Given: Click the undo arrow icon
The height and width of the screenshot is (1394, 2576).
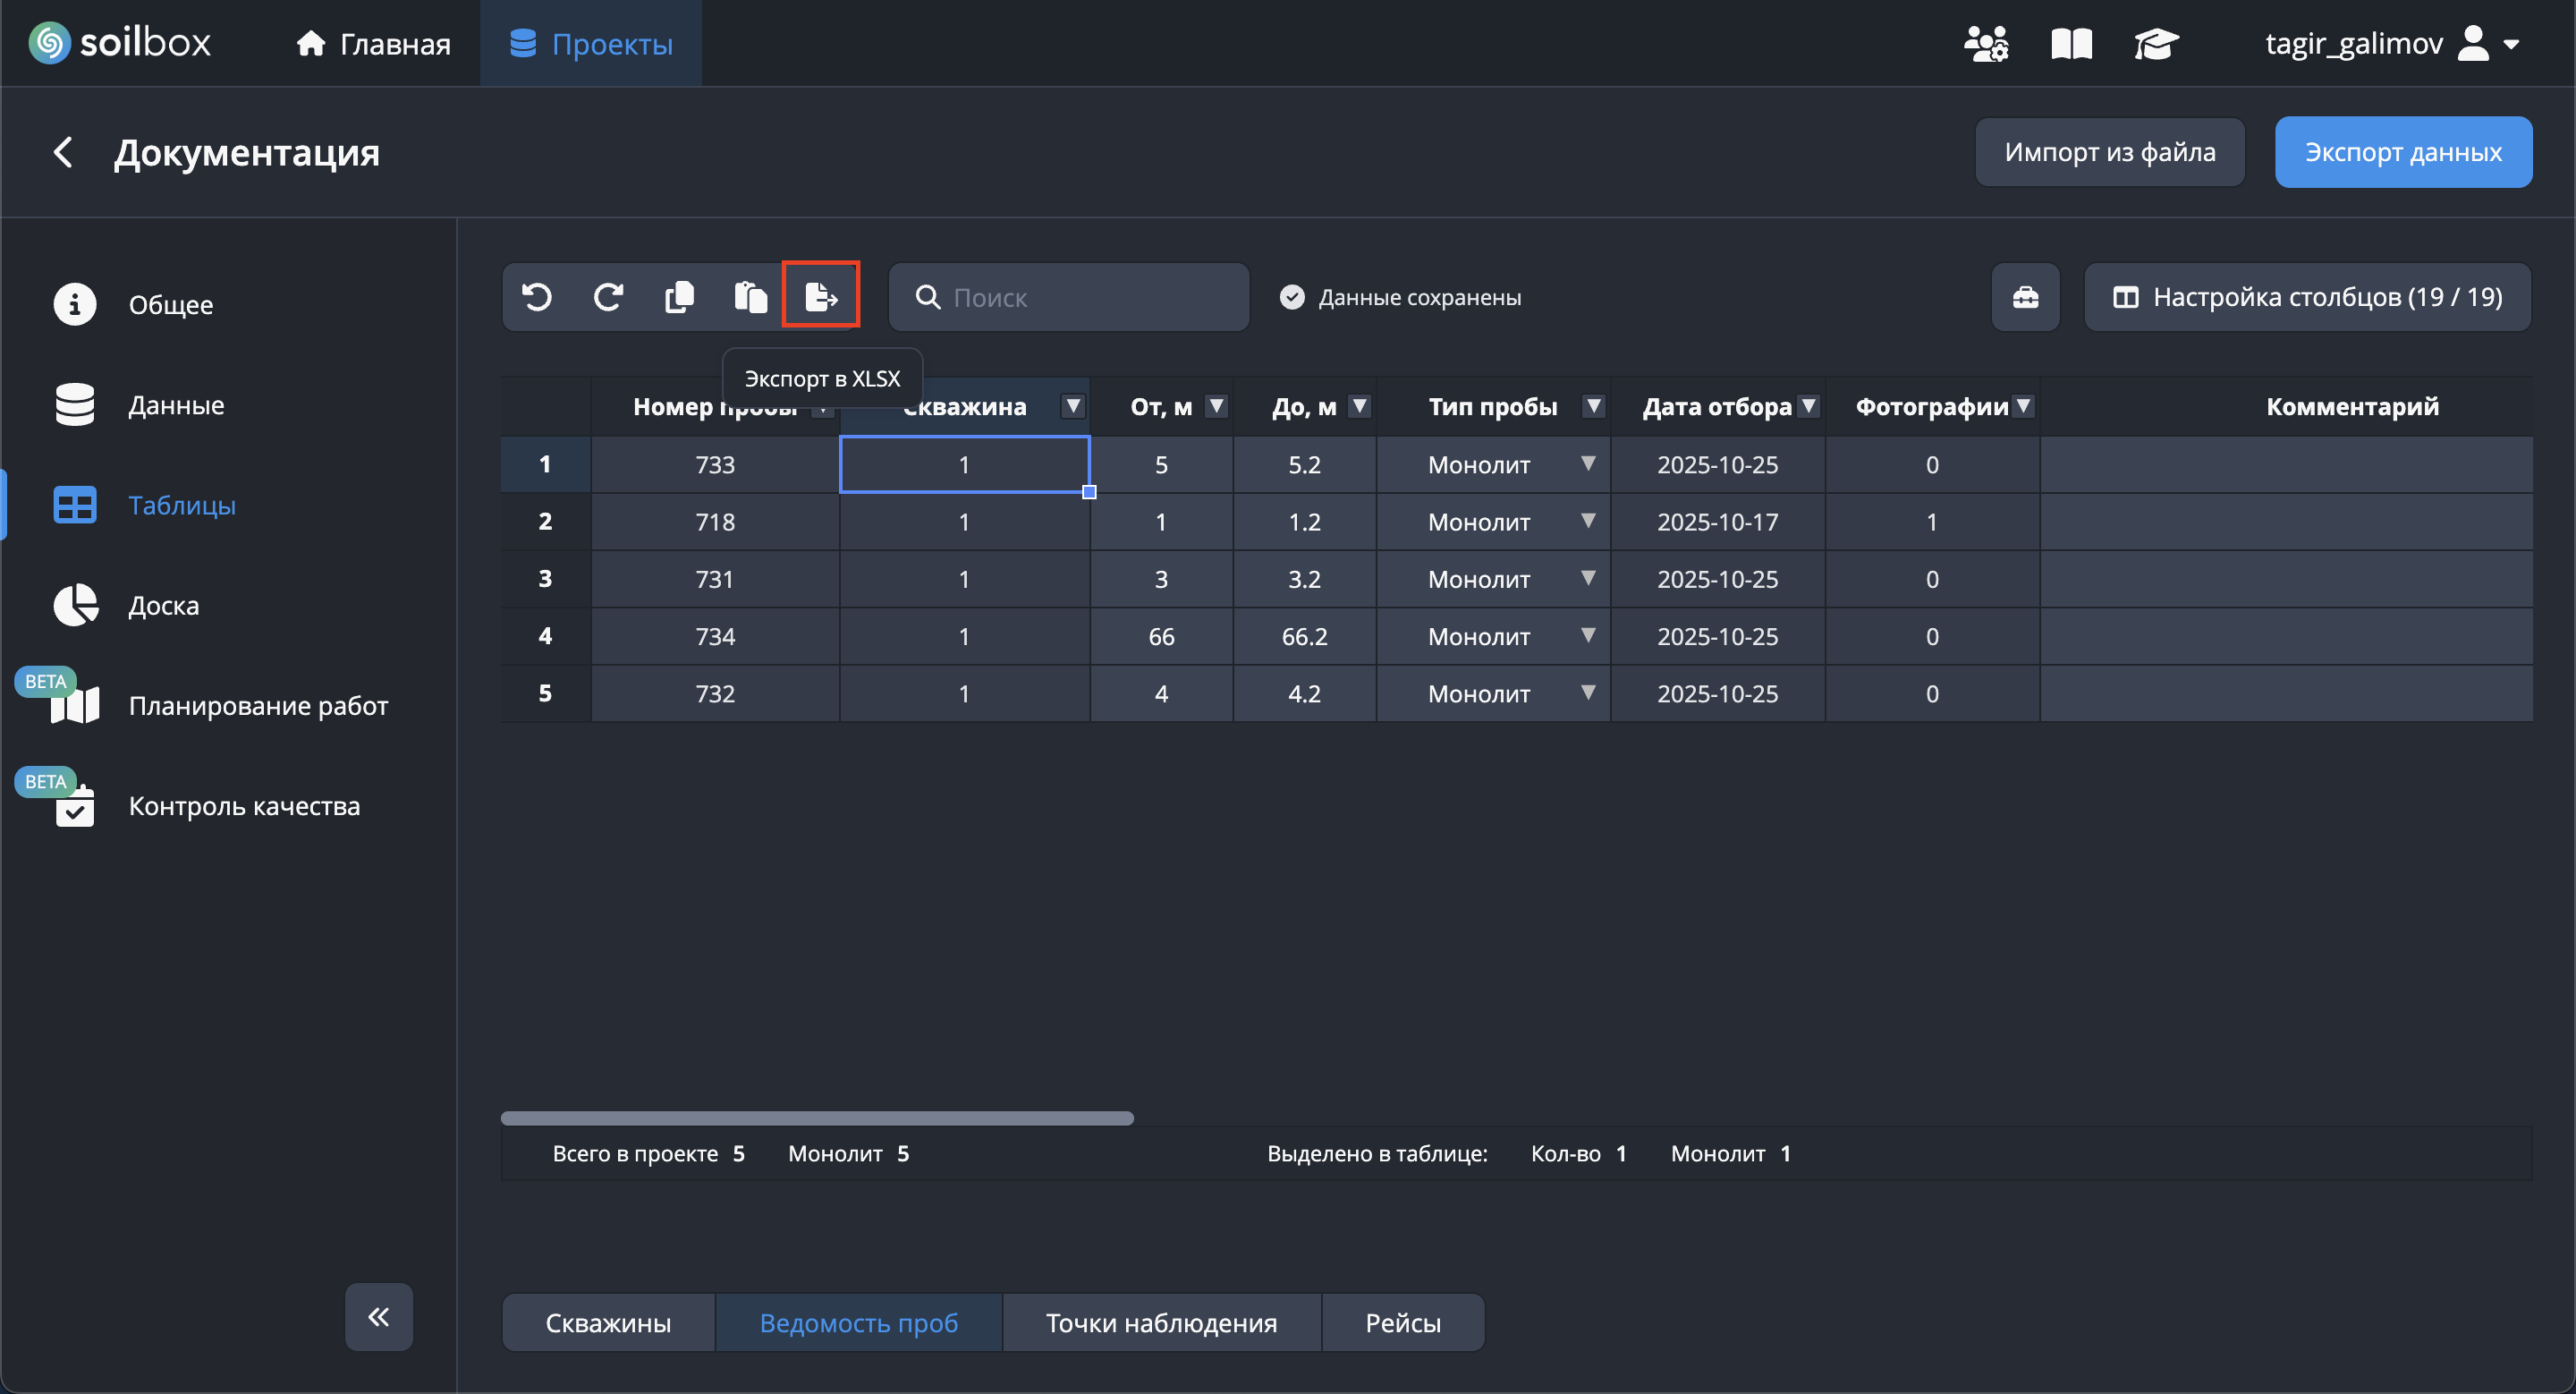Looking at the screenshot, I should click(537, 297).
